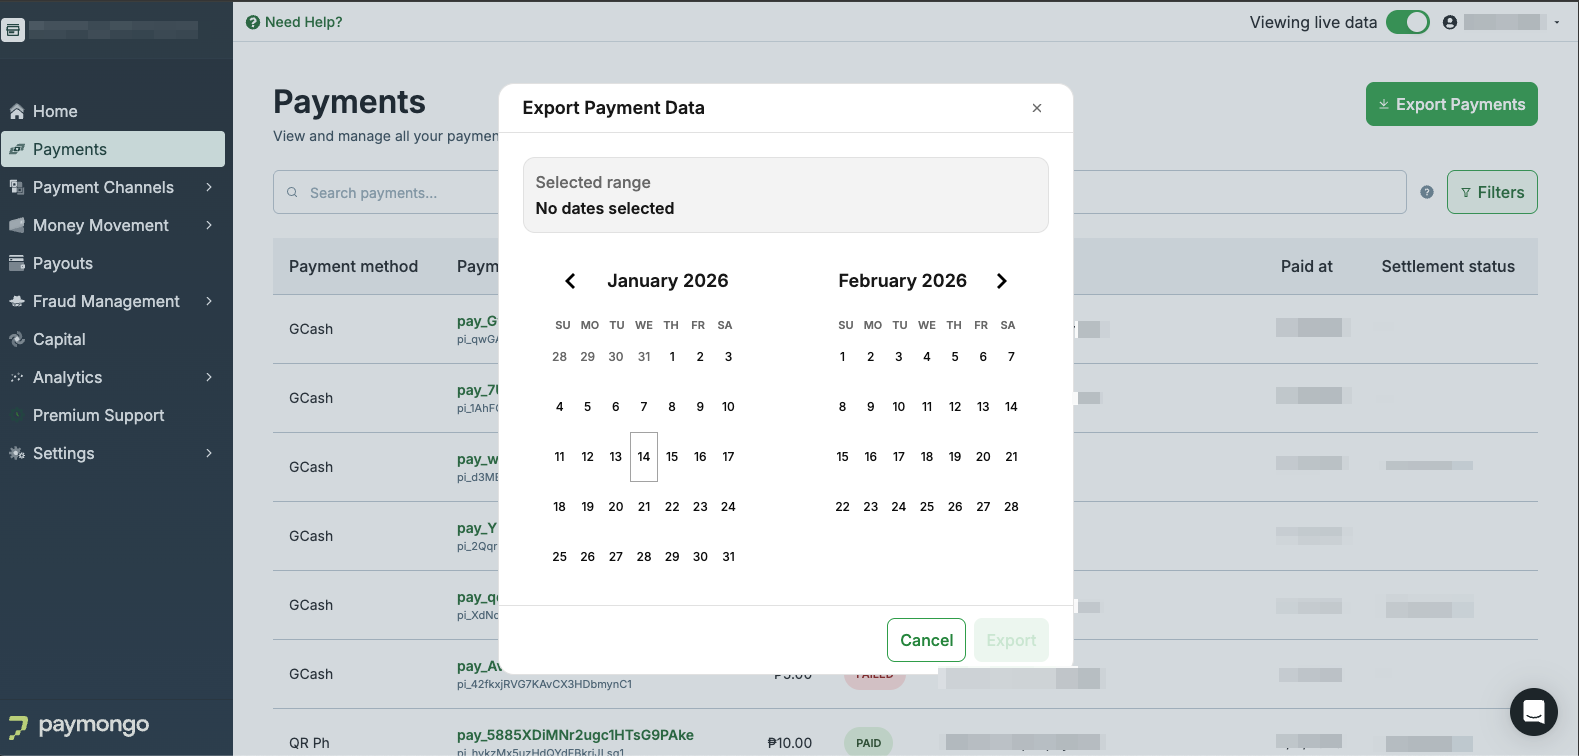Click the Payouts sidebar icon
1579x756 pixels.
(x=17, y=263)
